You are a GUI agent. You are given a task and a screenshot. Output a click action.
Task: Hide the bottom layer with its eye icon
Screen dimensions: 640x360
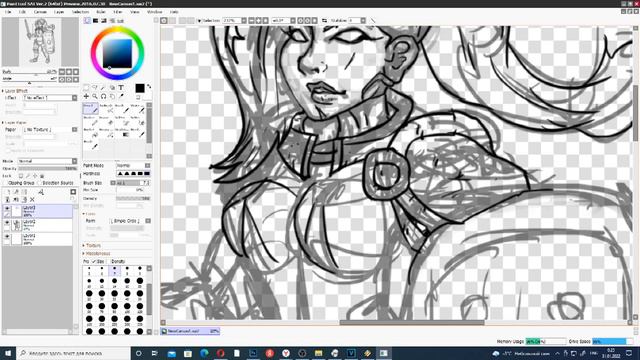[x=7, y=237]
